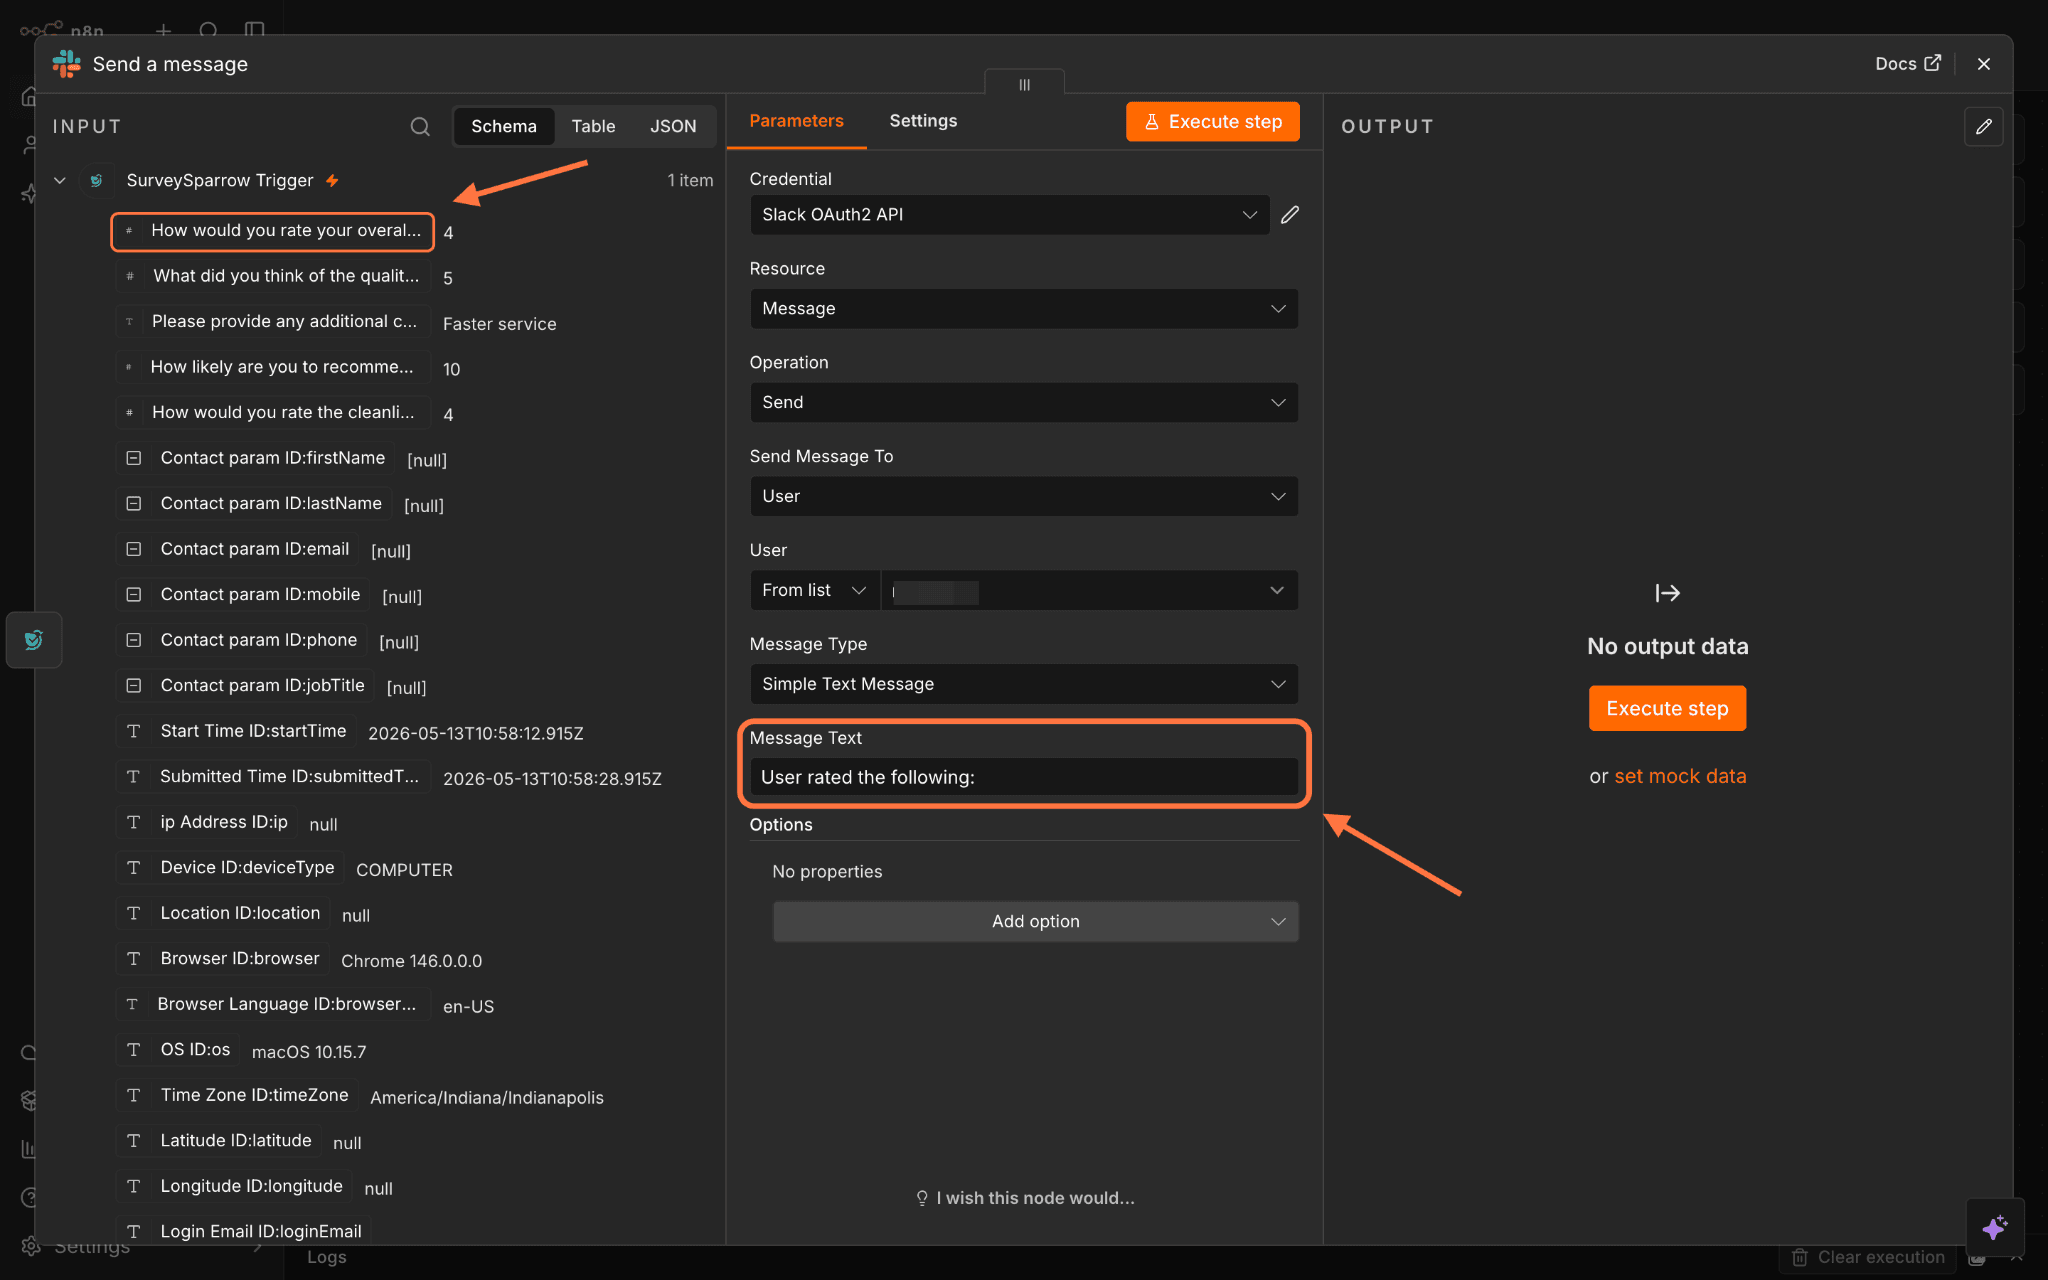Open the Message Type dropdown

coord(1024,685)
